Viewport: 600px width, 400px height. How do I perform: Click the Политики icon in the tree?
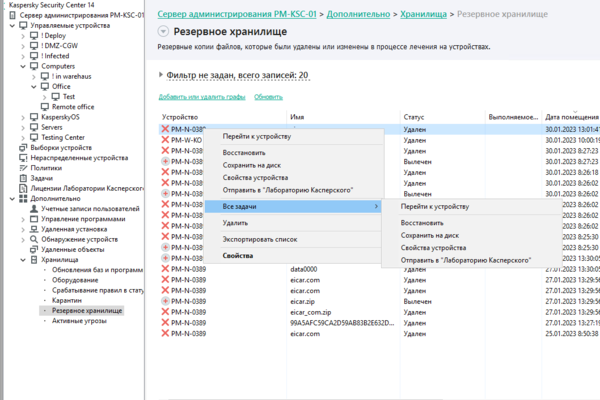(23, 168)
